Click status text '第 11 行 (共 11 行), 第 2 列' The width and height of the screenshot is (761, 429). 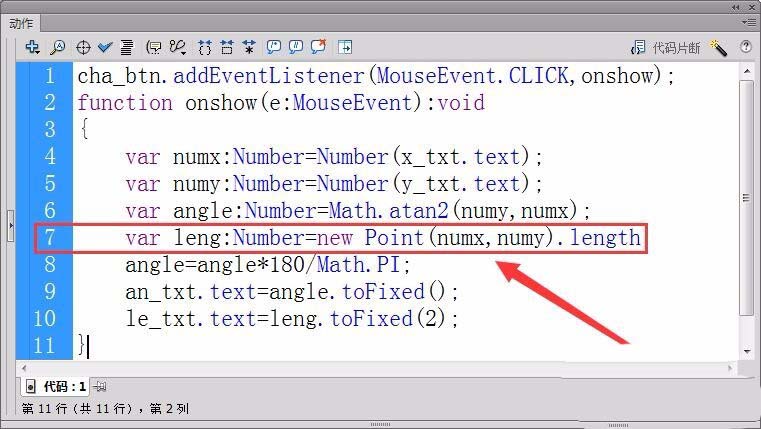pos(105,409)
